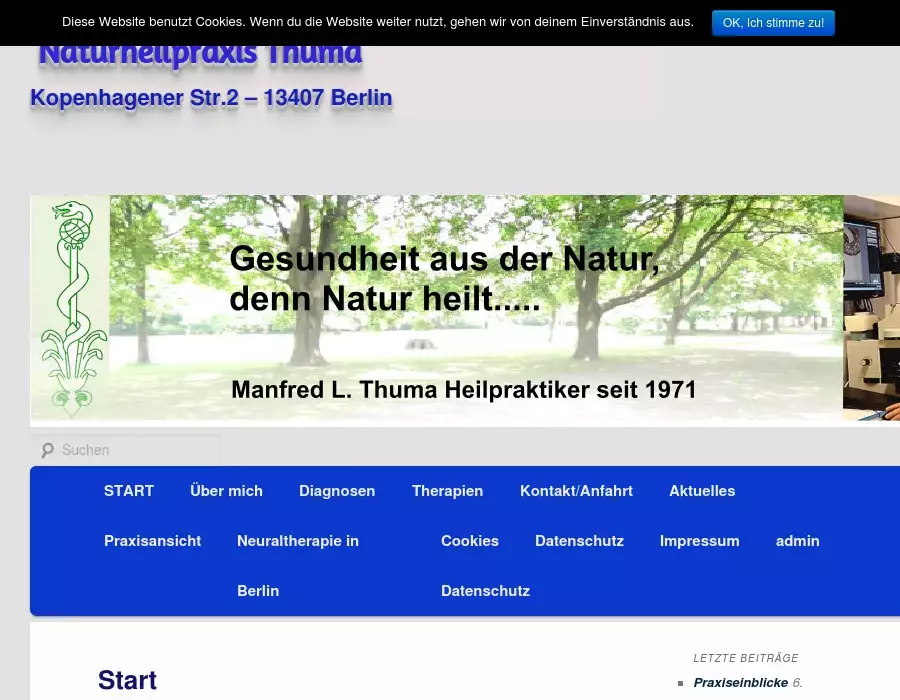Click the admin menu link

pos(797,541)
